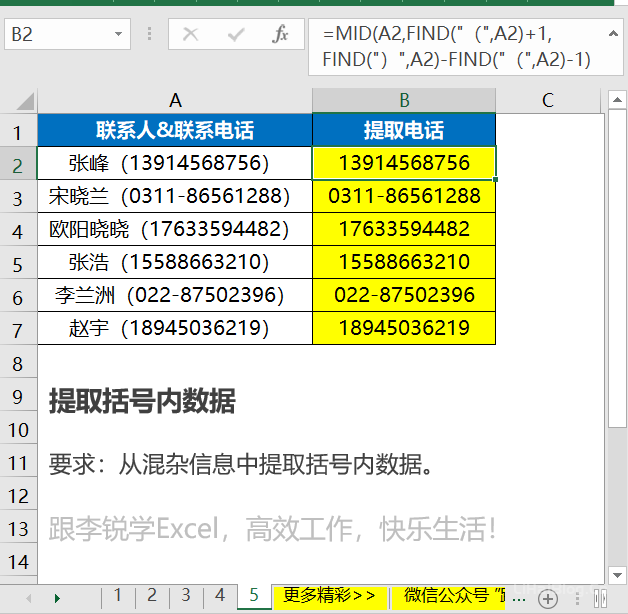Select the blue 提取电话 header cell

(x=404, y=131)
